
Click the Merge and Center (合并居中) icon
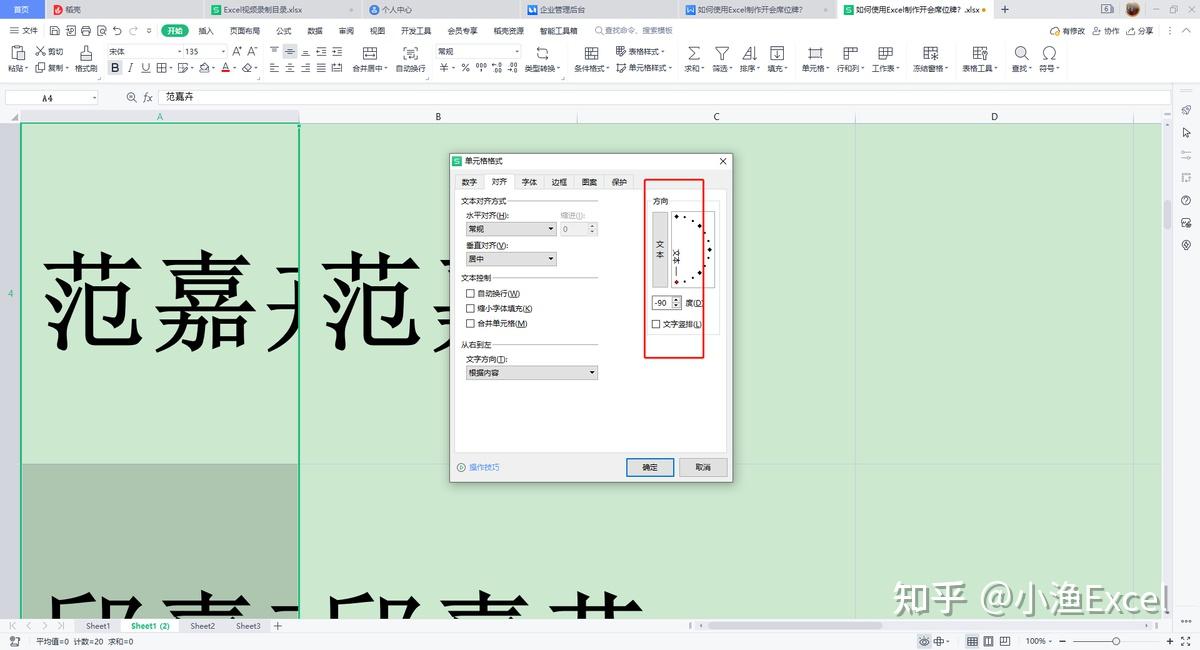tap(369, 52)
